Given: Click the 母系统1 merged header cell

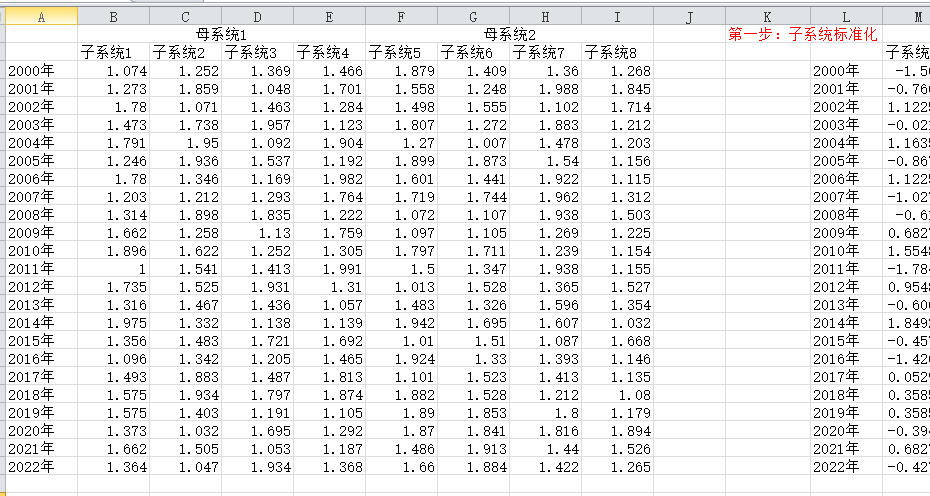Looking at the screenshot, I should 221,35.
